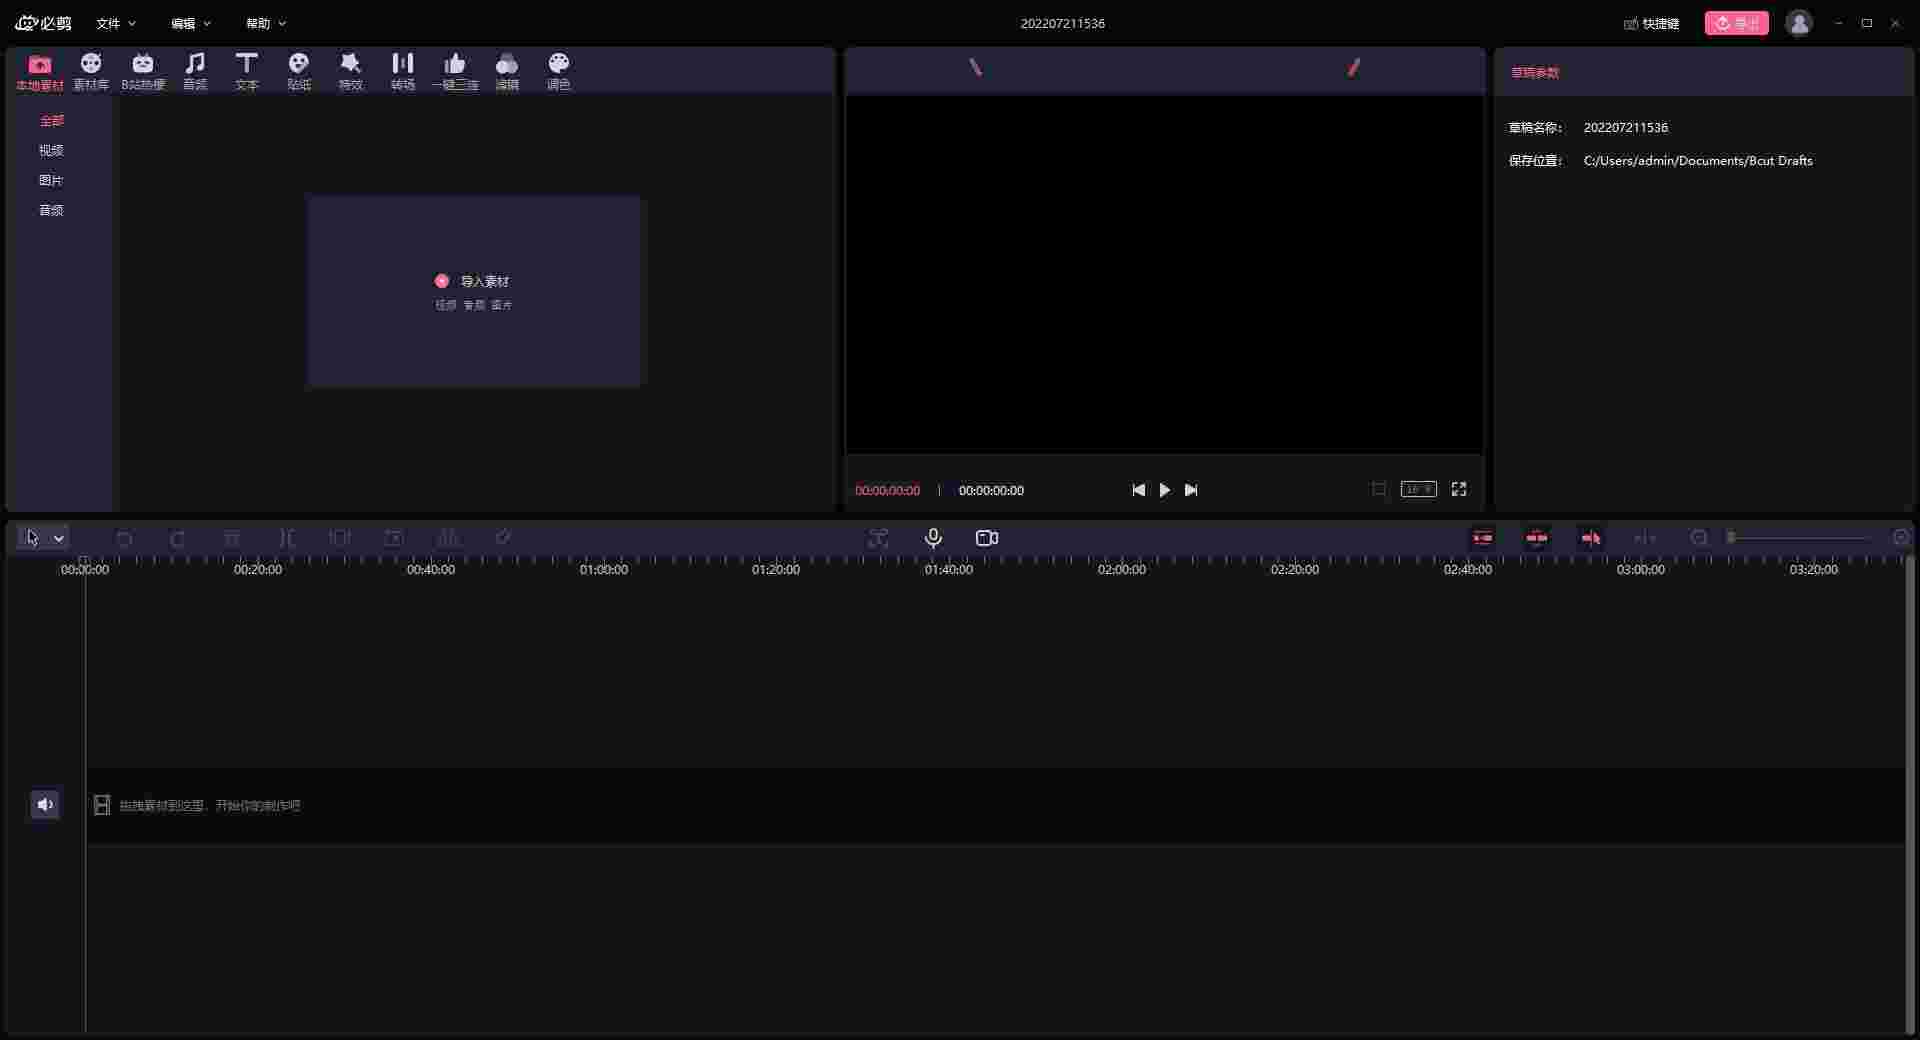Show 全部 media category
1920x1040 pixels.
pos(51,121)
